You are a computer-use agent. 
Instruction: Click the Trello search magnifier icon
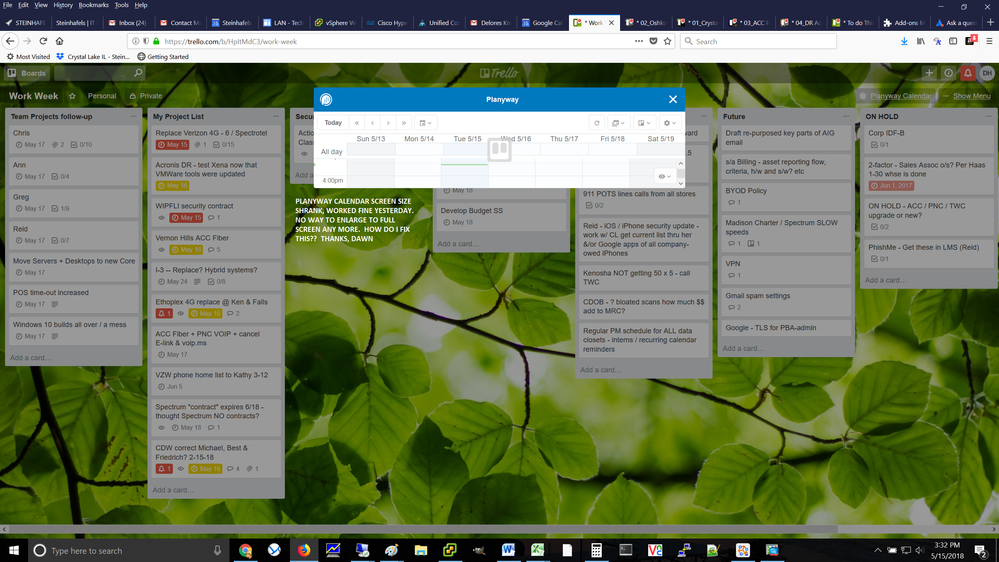point(138,73)
